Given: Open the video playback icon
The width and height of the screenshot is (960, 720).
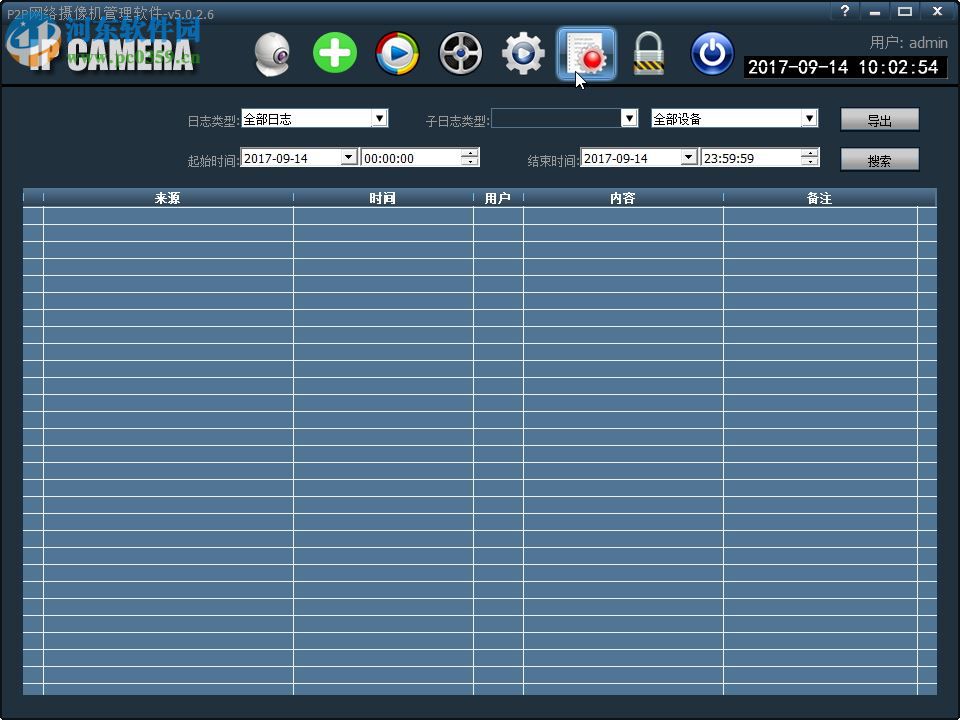Looking at the screenshot, I should (397, 54).
